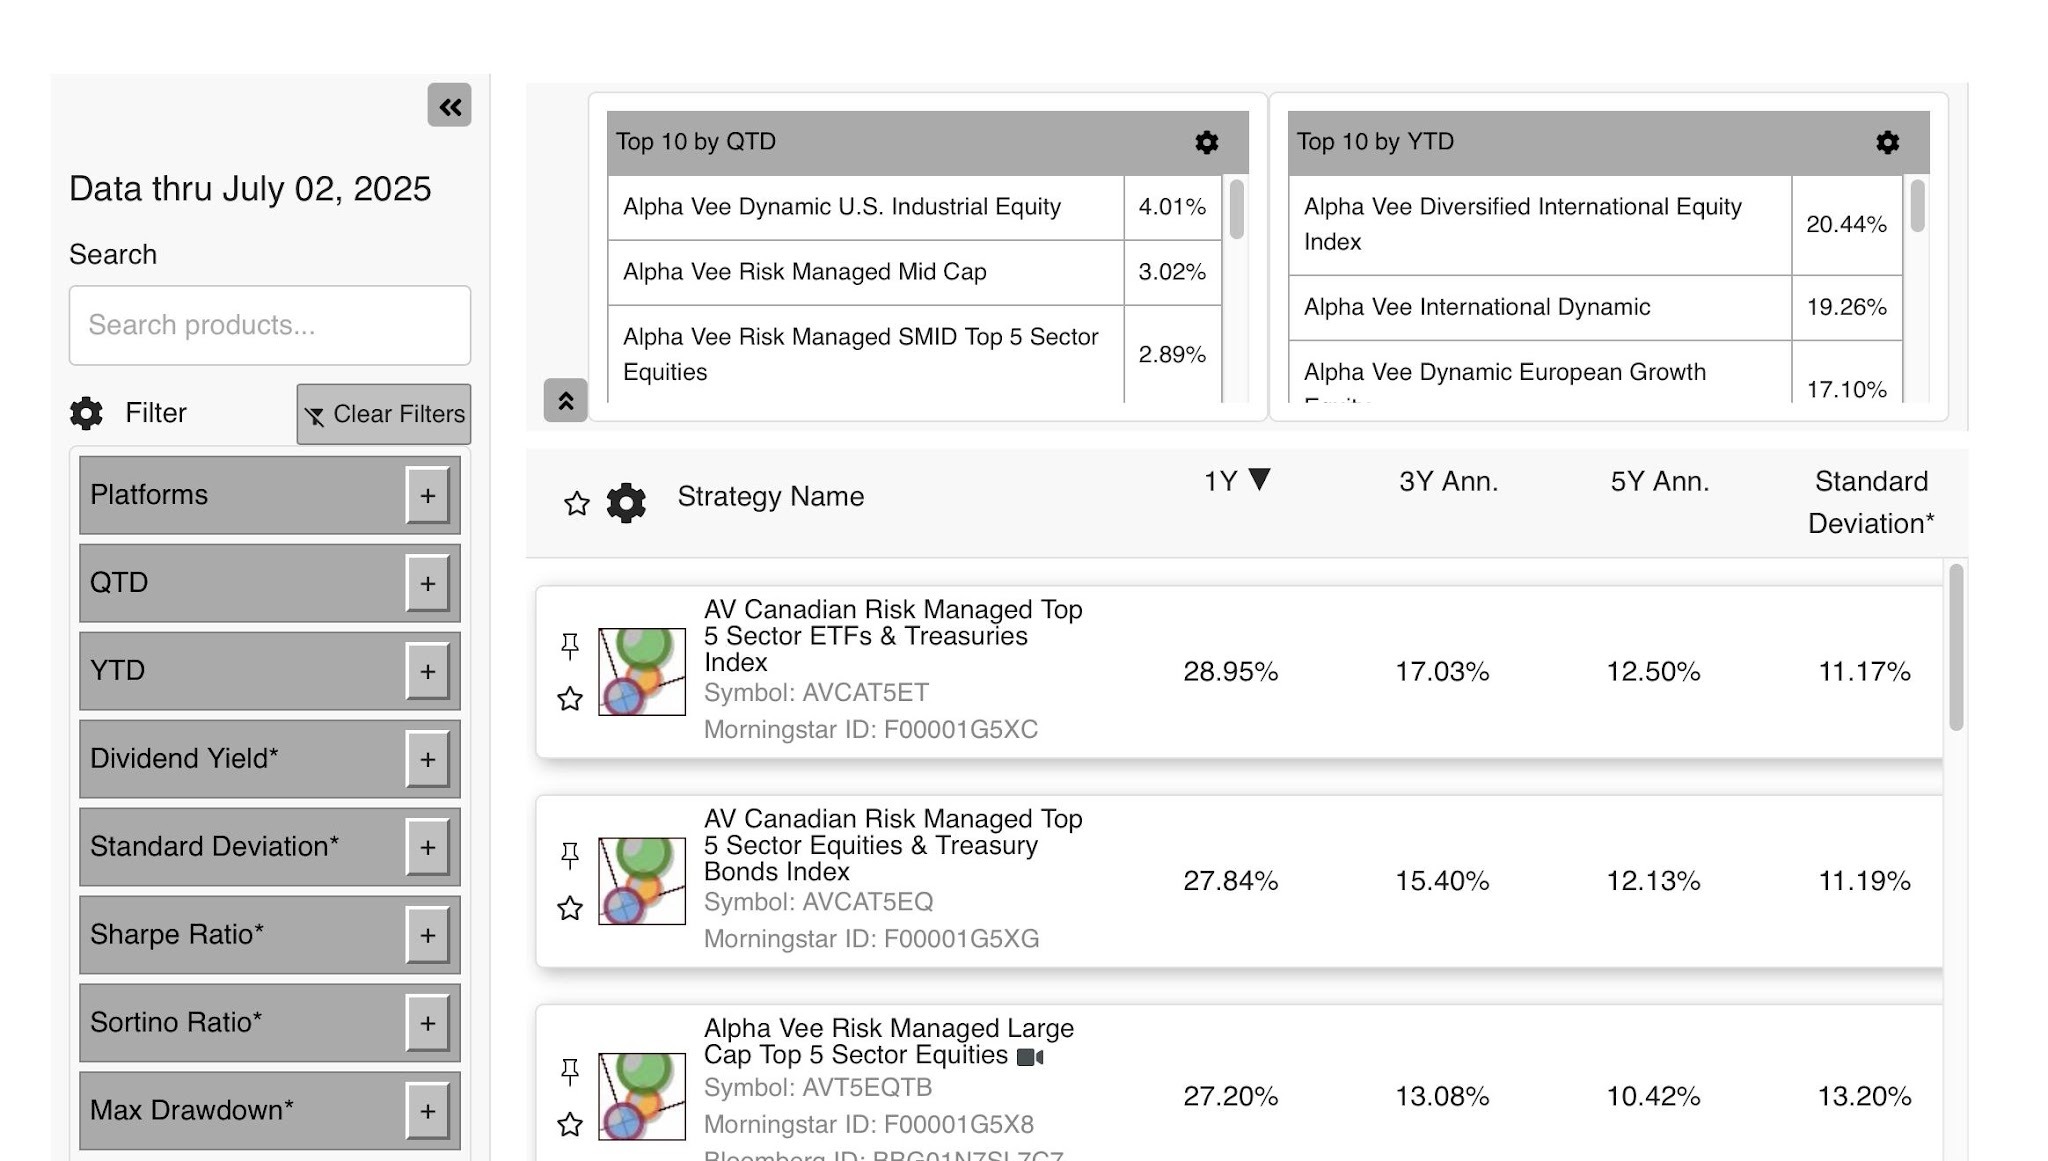The height and width of the screenshot is (1161, 2048).
Task: Open strategy table column settings gear
Action: tap(626, 502)
